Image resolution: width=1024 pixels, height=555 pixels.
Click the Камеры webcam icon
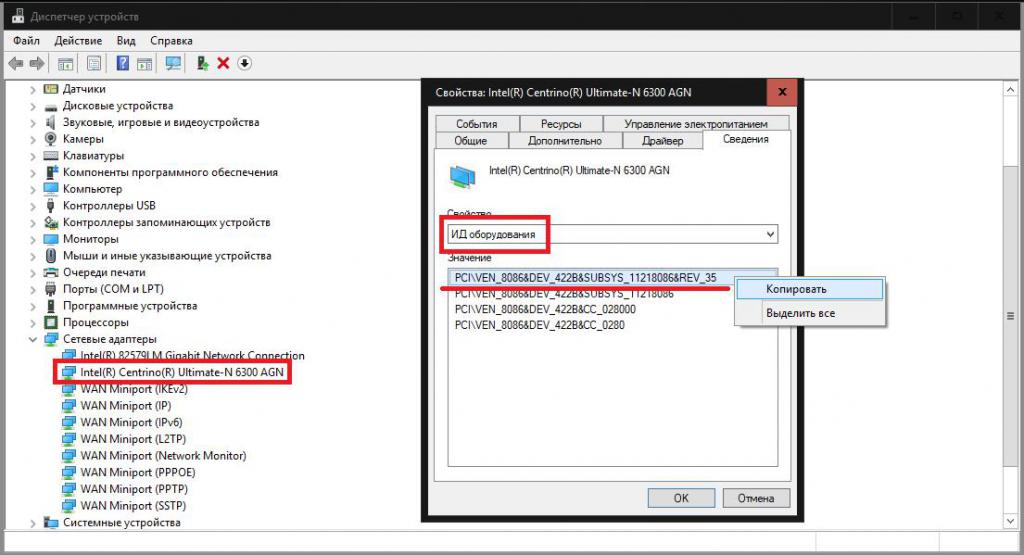[51, 138]
